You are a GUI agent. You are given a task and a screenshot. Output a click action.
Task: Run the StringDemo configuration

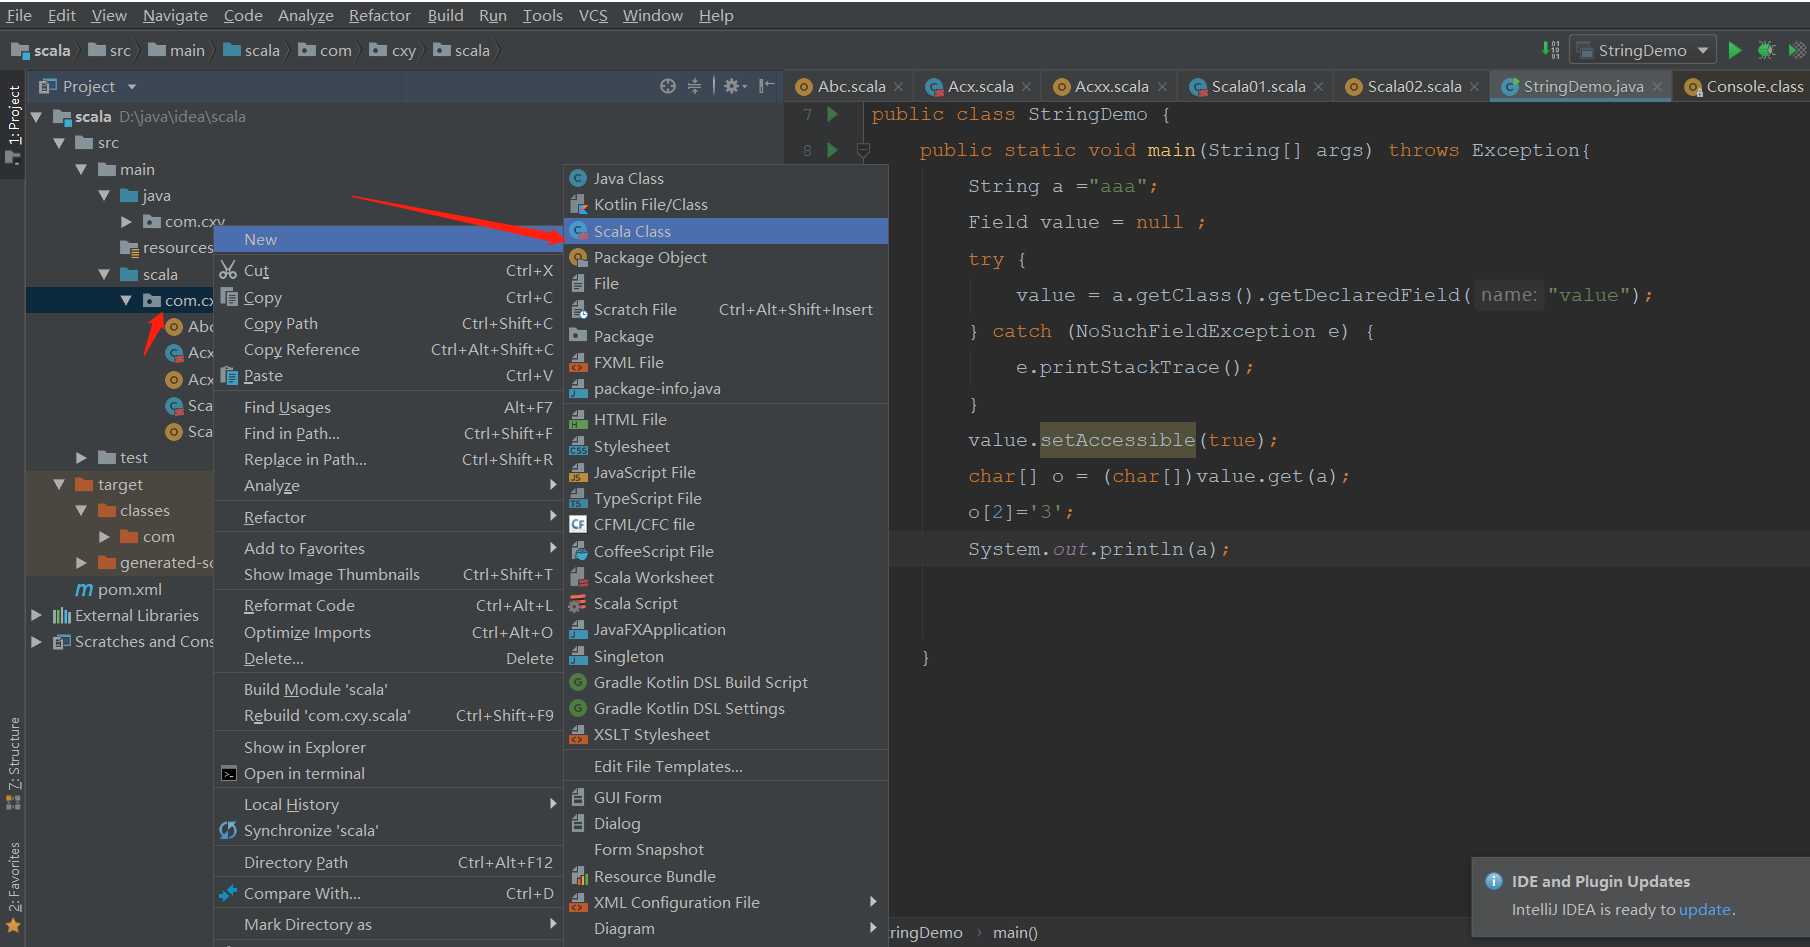click(x=1735, y=50)
